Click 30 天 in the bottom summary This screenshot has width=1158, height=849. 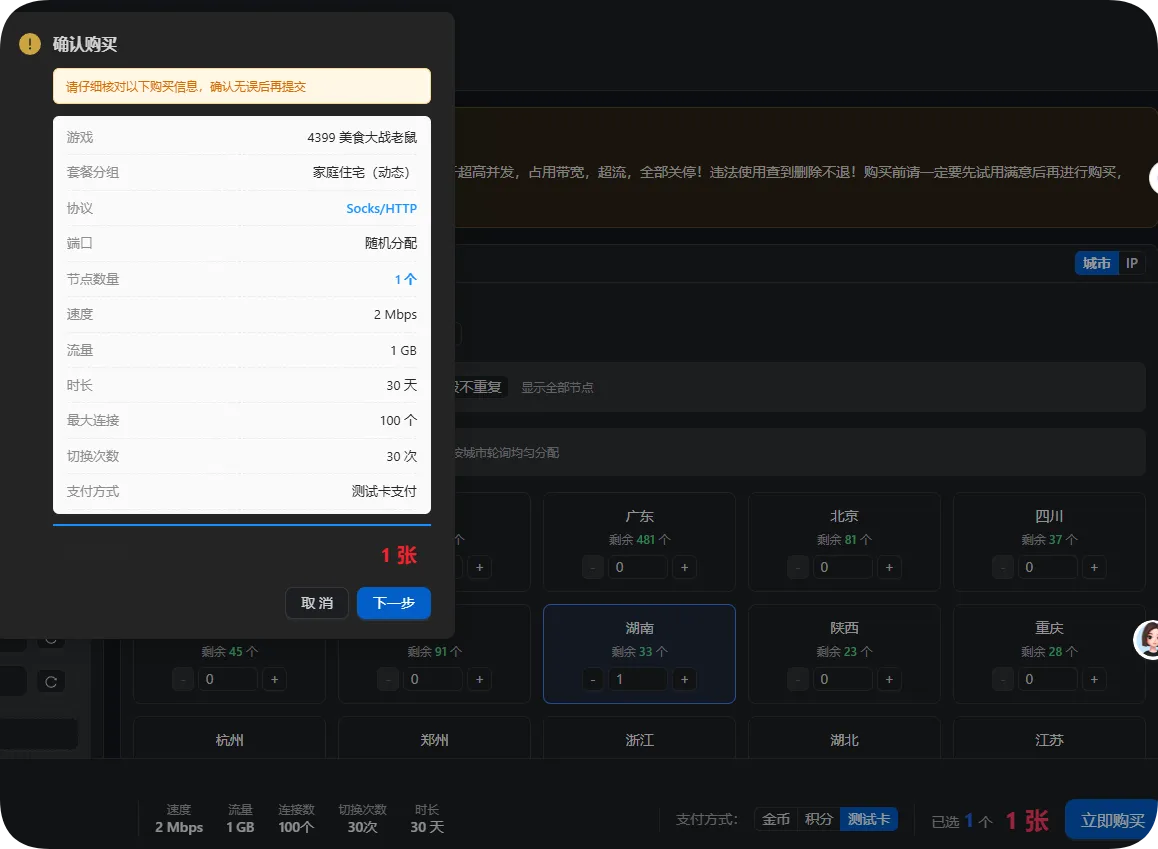pyautogui.click(x=427, y=828)
